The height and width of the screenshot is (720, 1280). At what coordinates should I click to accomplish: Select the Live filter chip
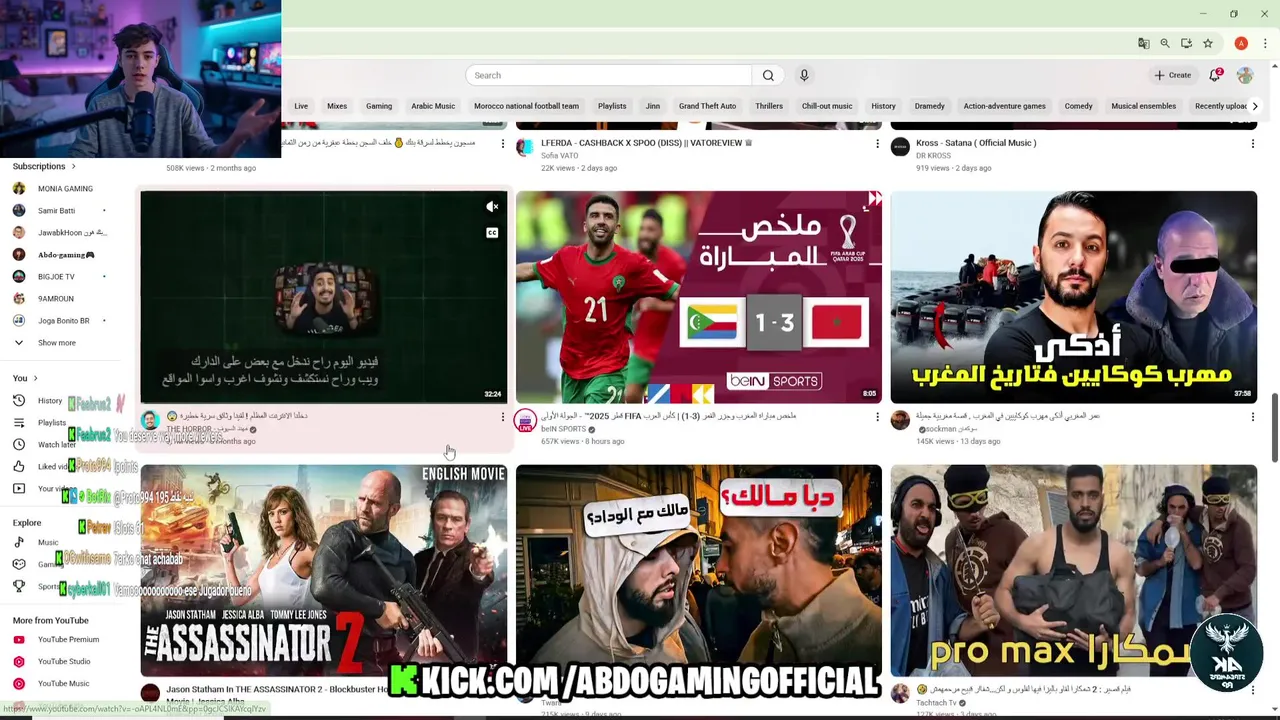pos(301,106)
